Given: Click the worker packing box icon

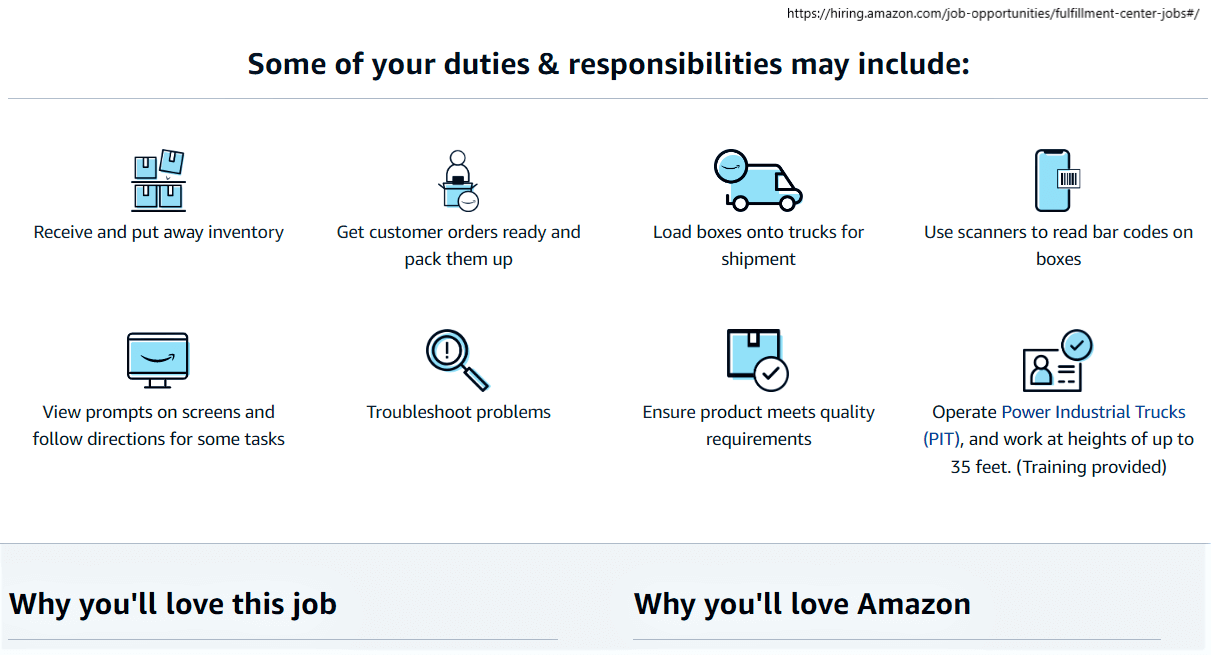Looking at the screenshot, I should (x=459, y=180).
